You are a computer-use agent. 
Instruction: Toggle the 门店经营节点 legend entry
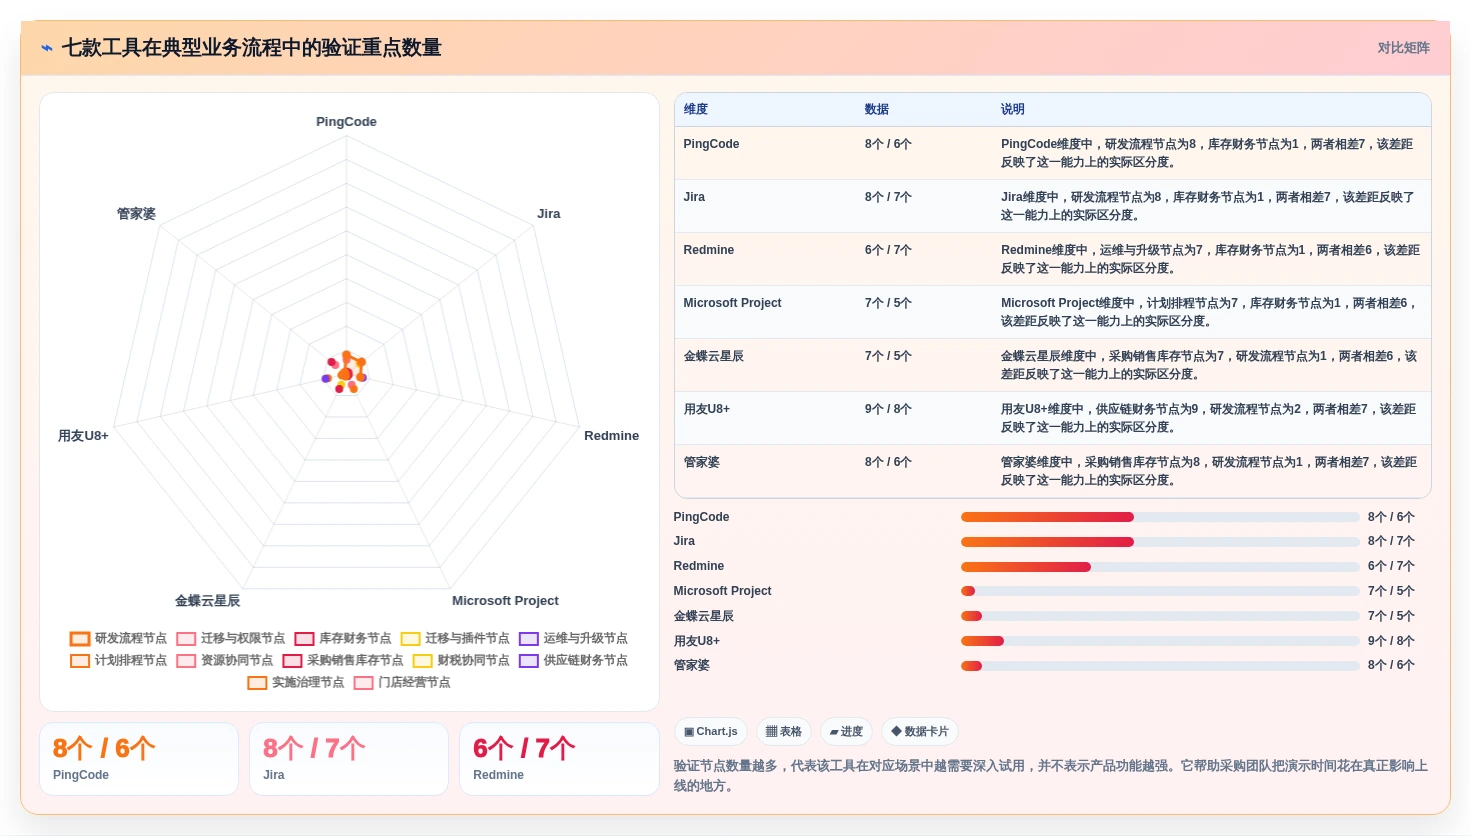[401, 683]
